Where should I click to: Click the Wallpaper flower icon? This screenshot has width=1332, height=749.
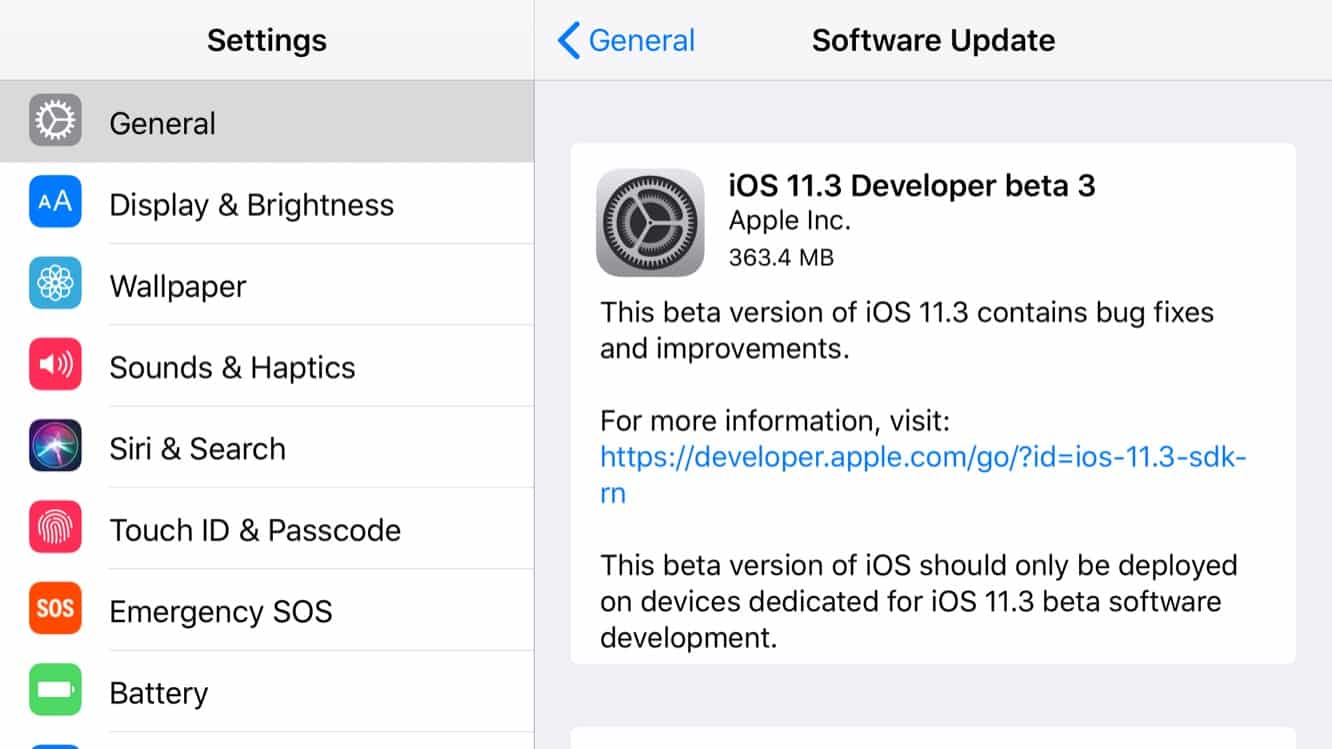pyautogui.click(x=55, y=284)
